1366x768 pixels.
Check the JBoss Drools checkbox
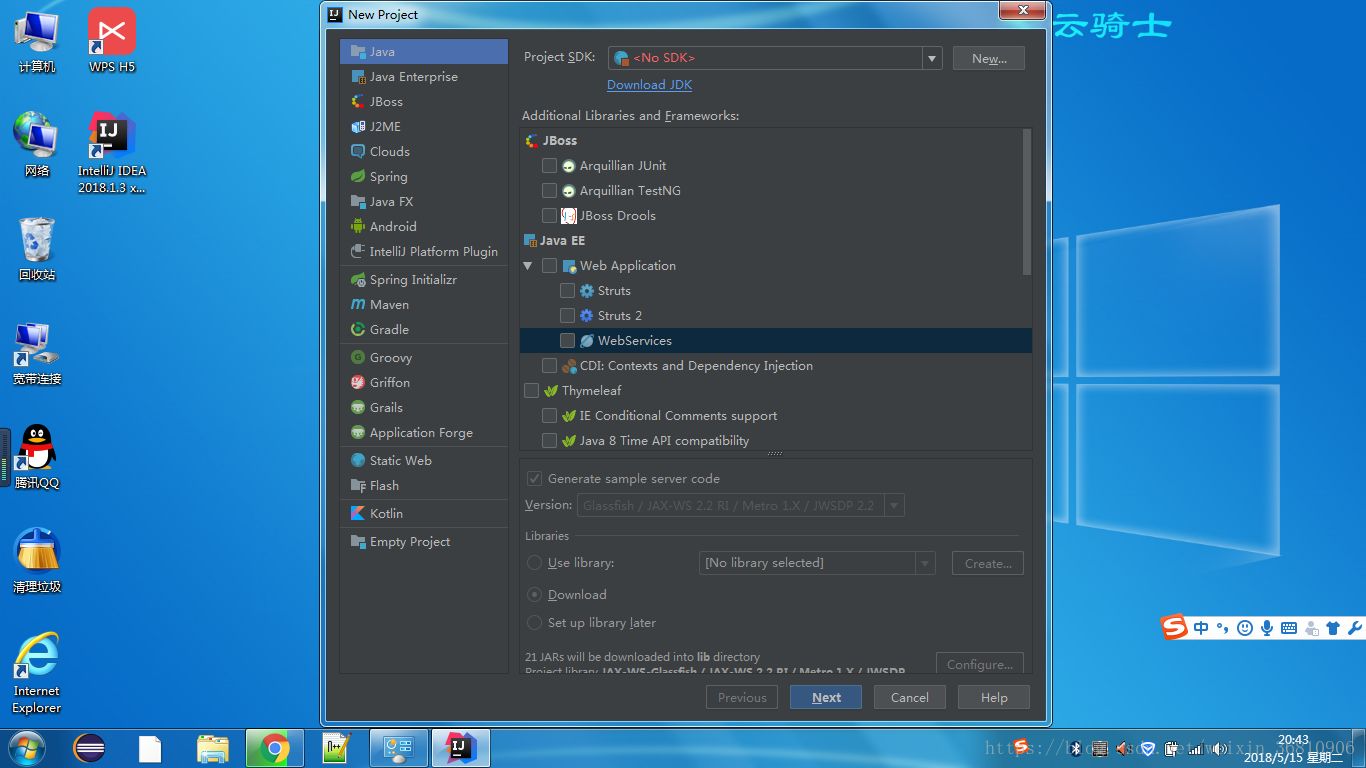point(549,216)
